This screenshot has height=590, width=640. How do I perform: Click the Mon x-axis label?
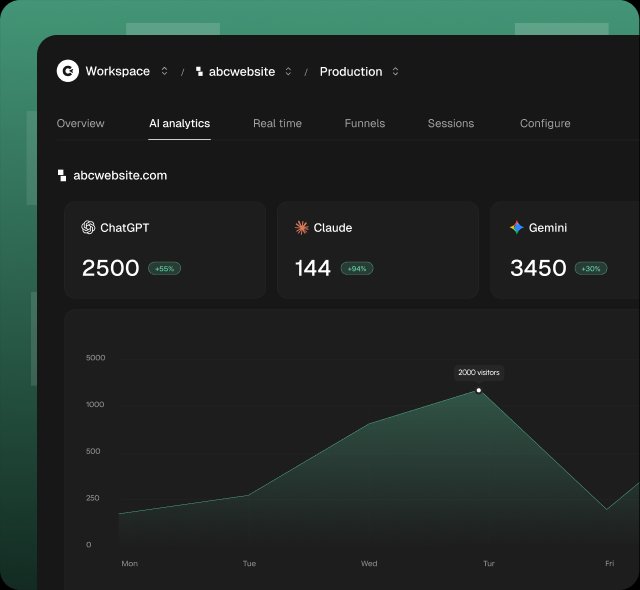[130, 563]
